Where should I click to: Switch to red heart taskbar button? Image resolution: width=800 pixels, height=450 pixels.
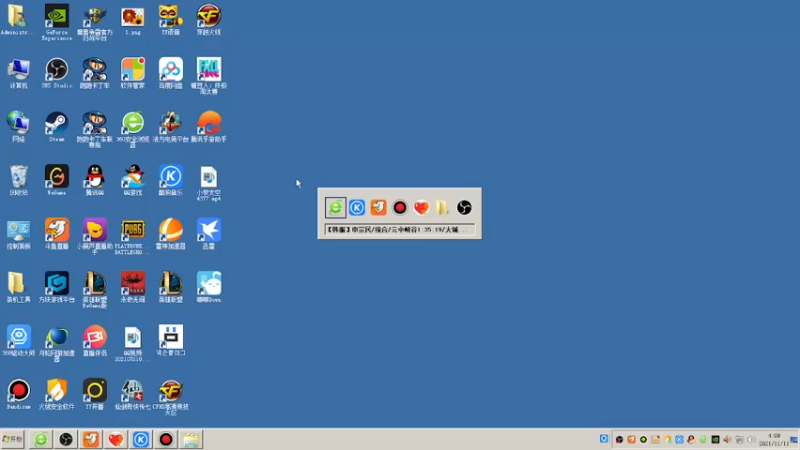(x=116, y=439)
